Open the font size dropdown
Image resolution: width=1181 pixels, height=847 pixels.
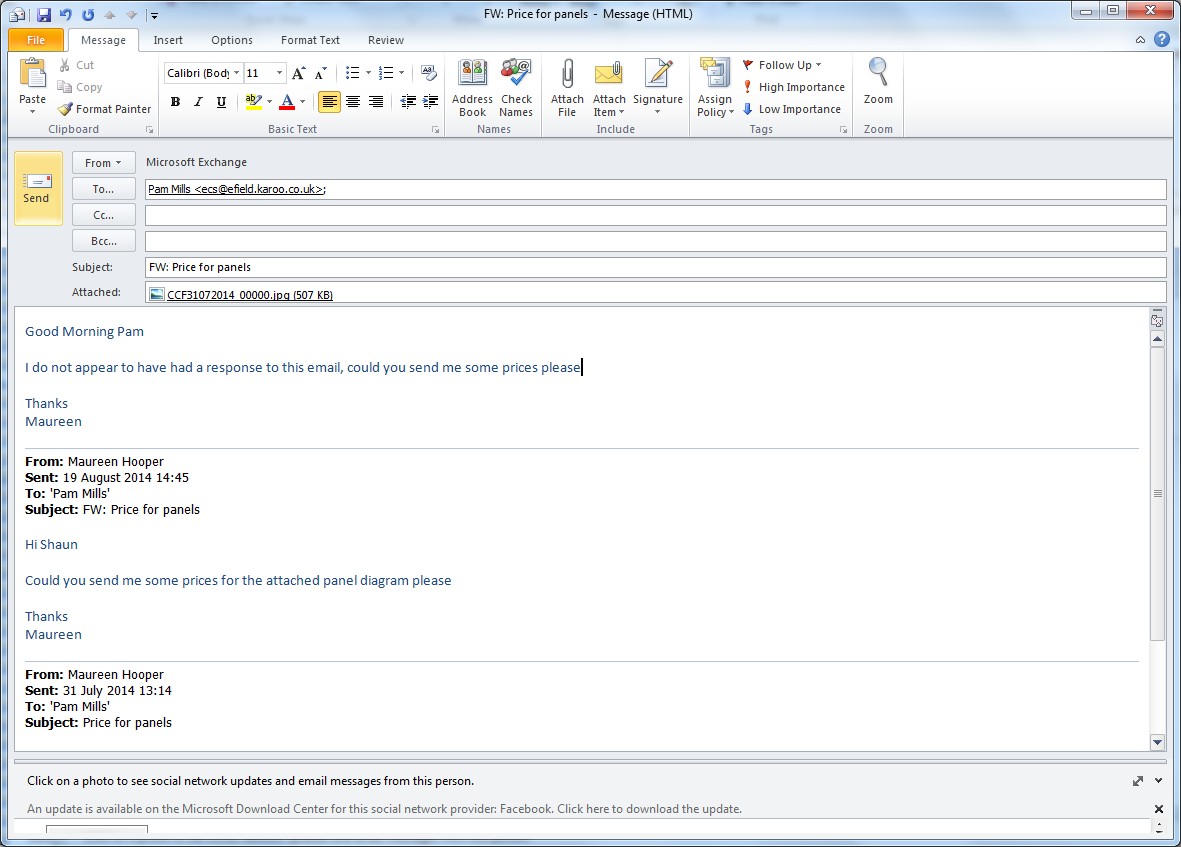[279, 73]
